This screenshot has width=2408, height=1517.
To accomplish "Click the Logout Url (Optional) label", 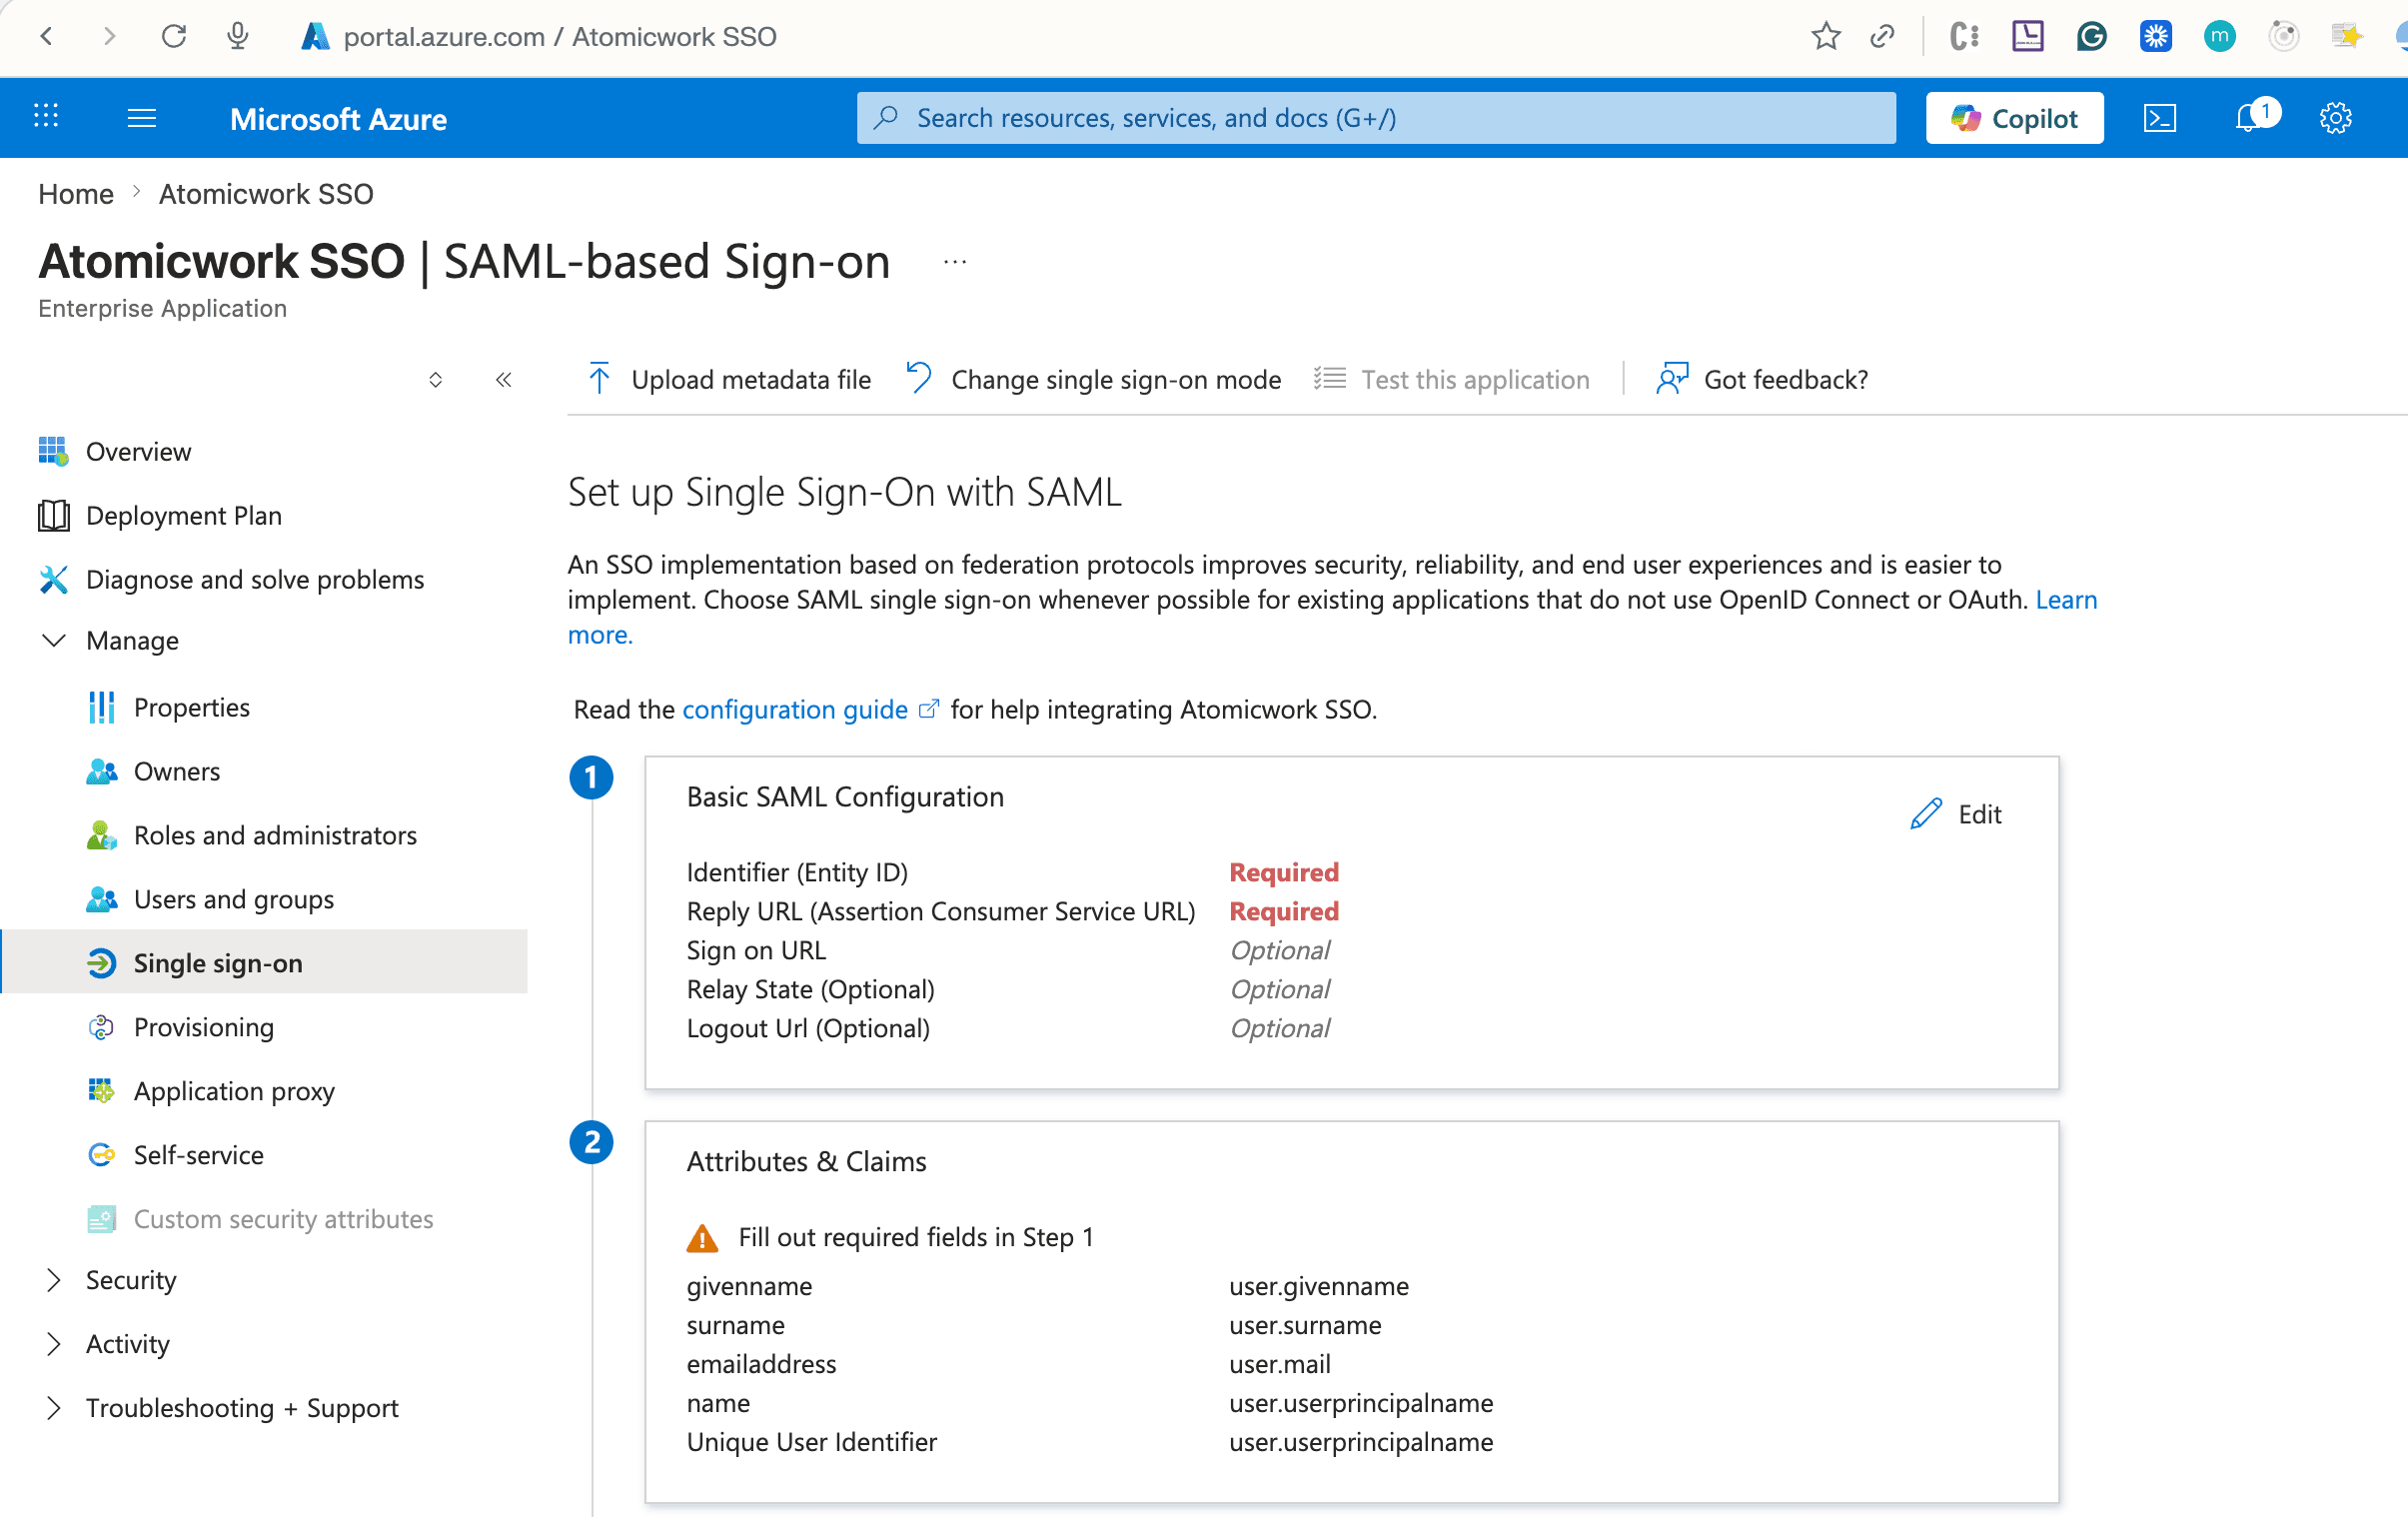I will pyautogui.click(x=808, y=1028).
